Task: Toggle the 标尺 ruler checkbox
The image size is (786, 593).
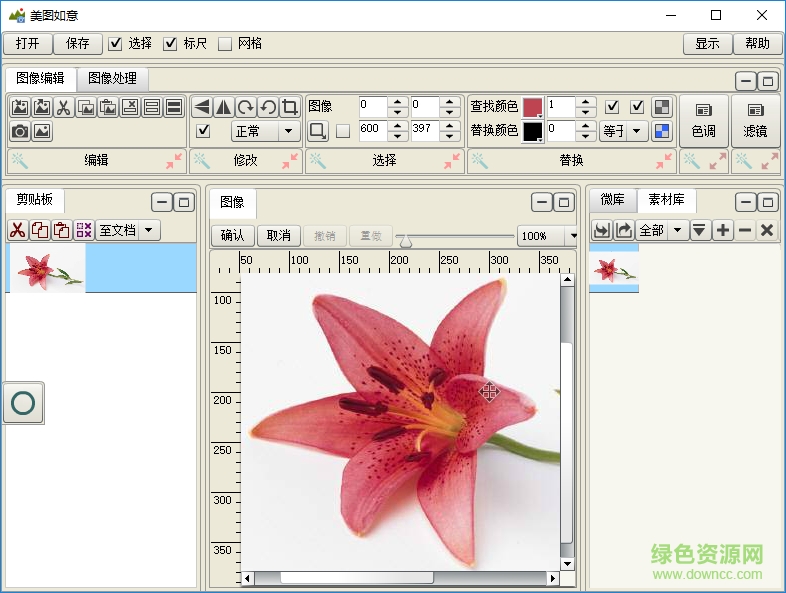Action: coord(170,43)
